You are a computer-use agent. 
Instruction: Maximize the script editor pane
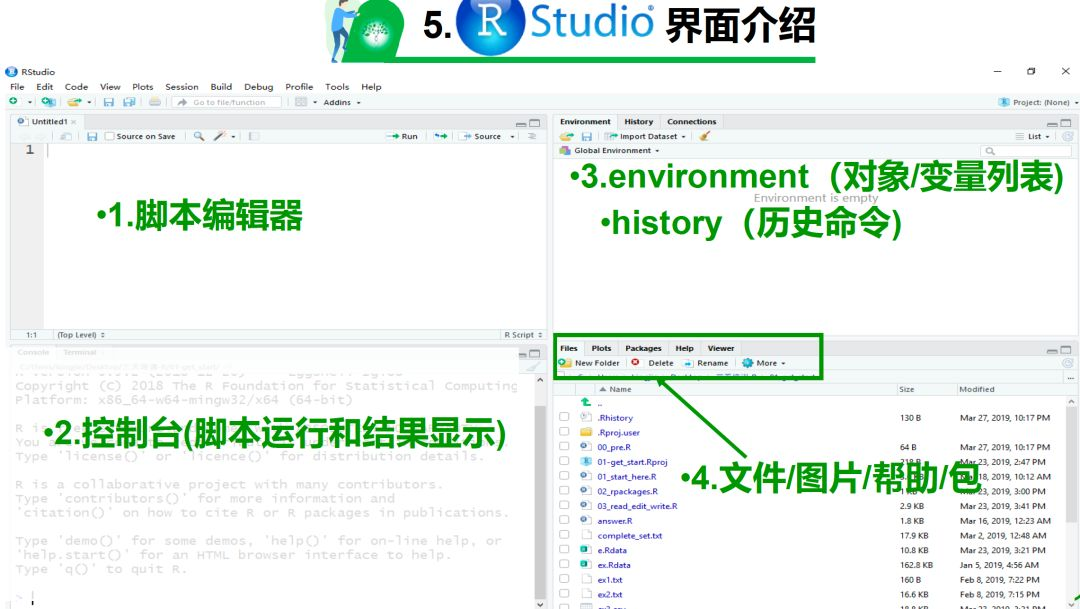pos(534,123)
